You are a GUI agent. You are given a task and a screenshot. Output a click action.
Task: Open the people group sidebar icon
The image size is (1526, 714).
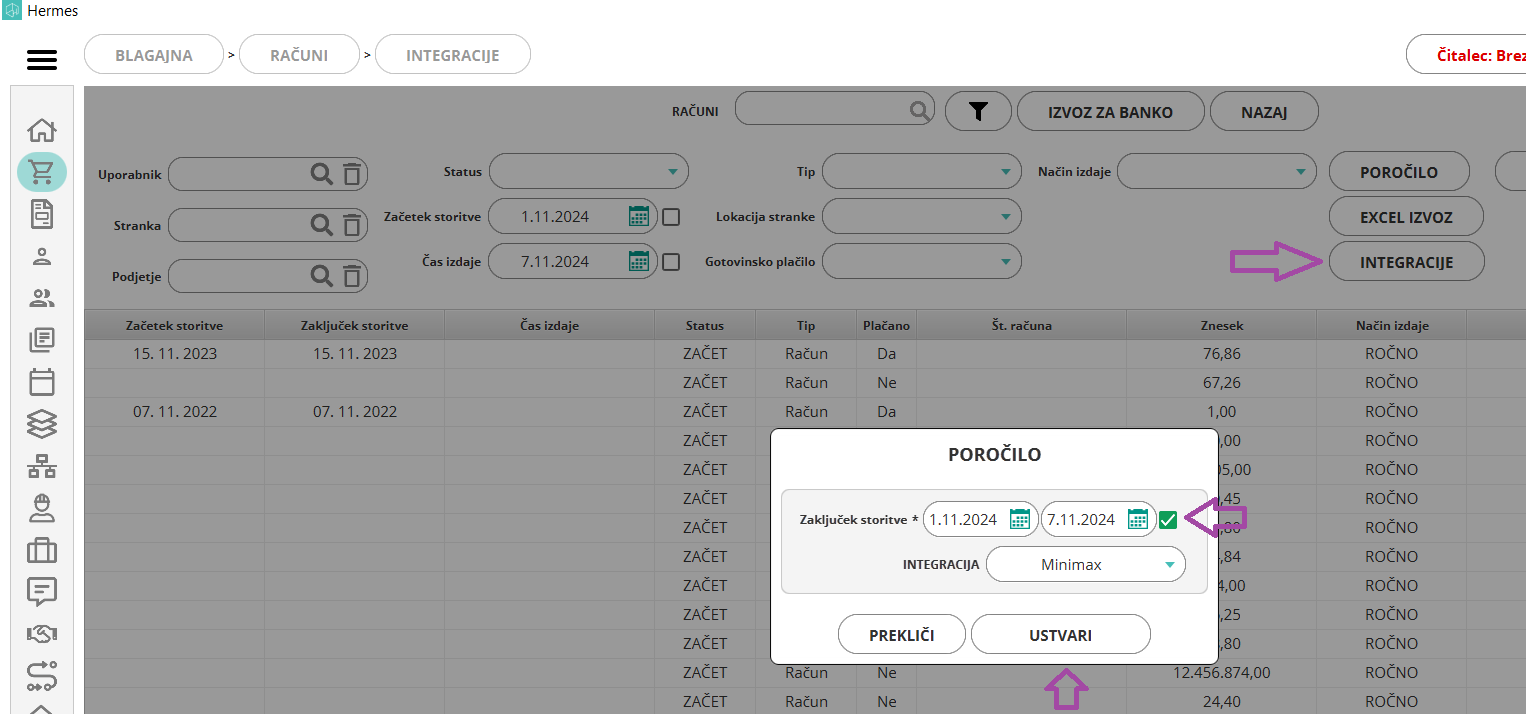point(42,298)
